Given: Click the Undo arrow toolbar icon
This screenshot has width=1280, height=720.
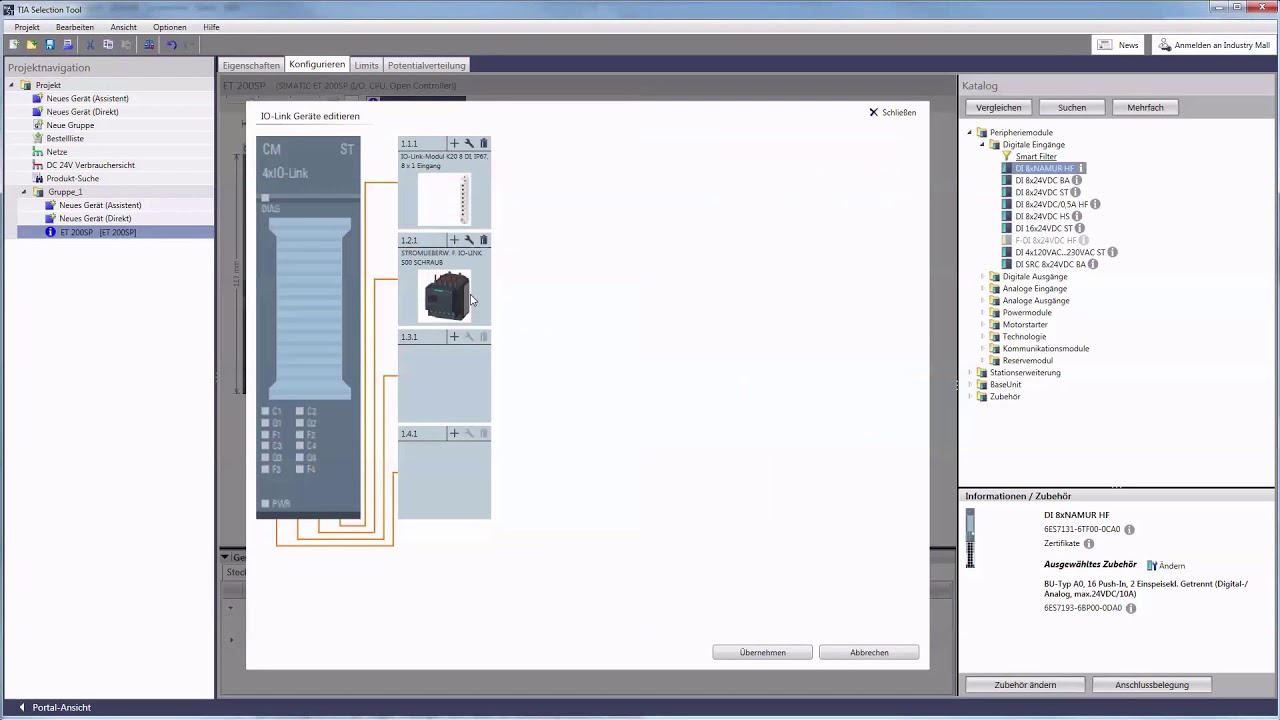Looking at the screenshot, I should pyautogui.click(x=172, y=45).
